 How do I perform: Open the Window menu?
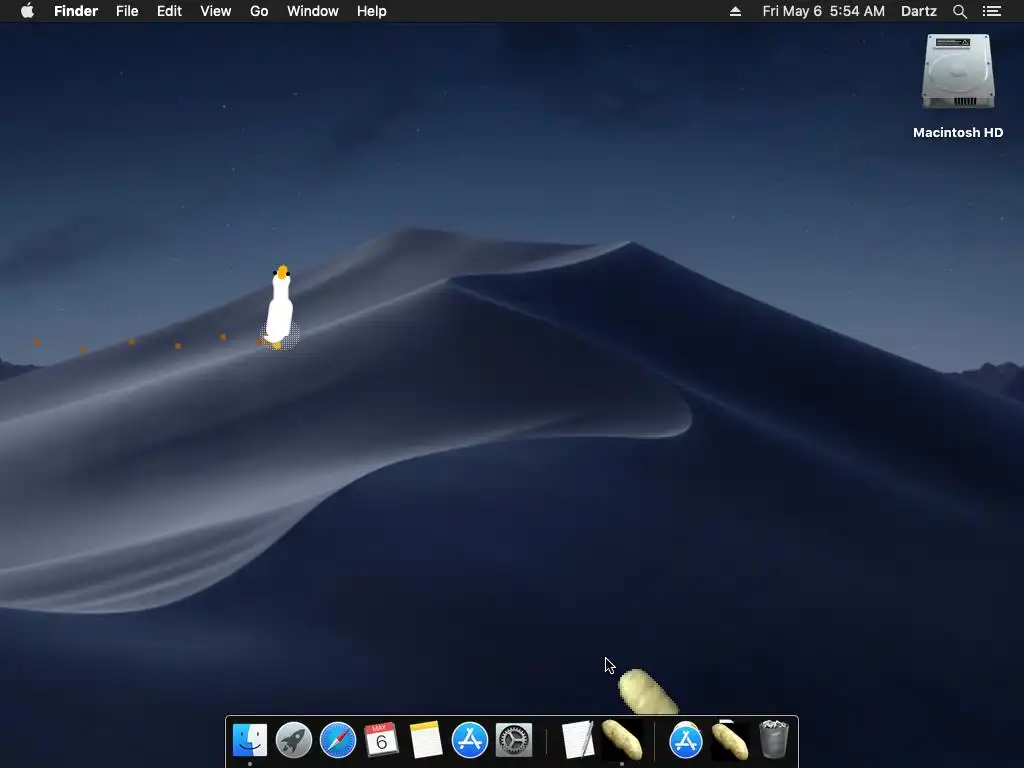(313, 11)
